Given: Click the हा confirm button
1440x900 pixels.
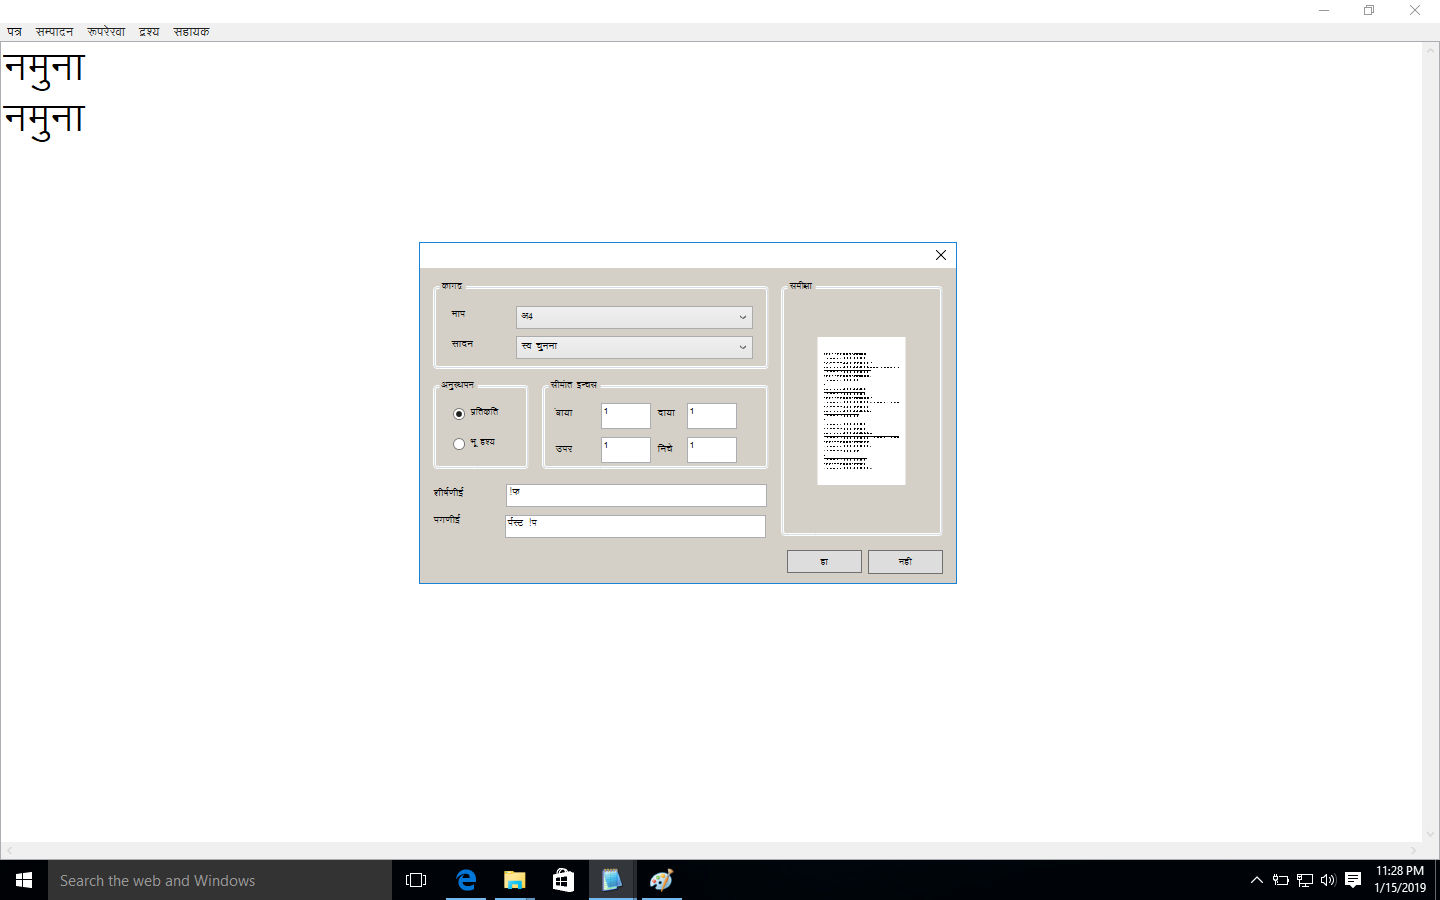Looking at the screenshot, I should click(x=824, y=562).
